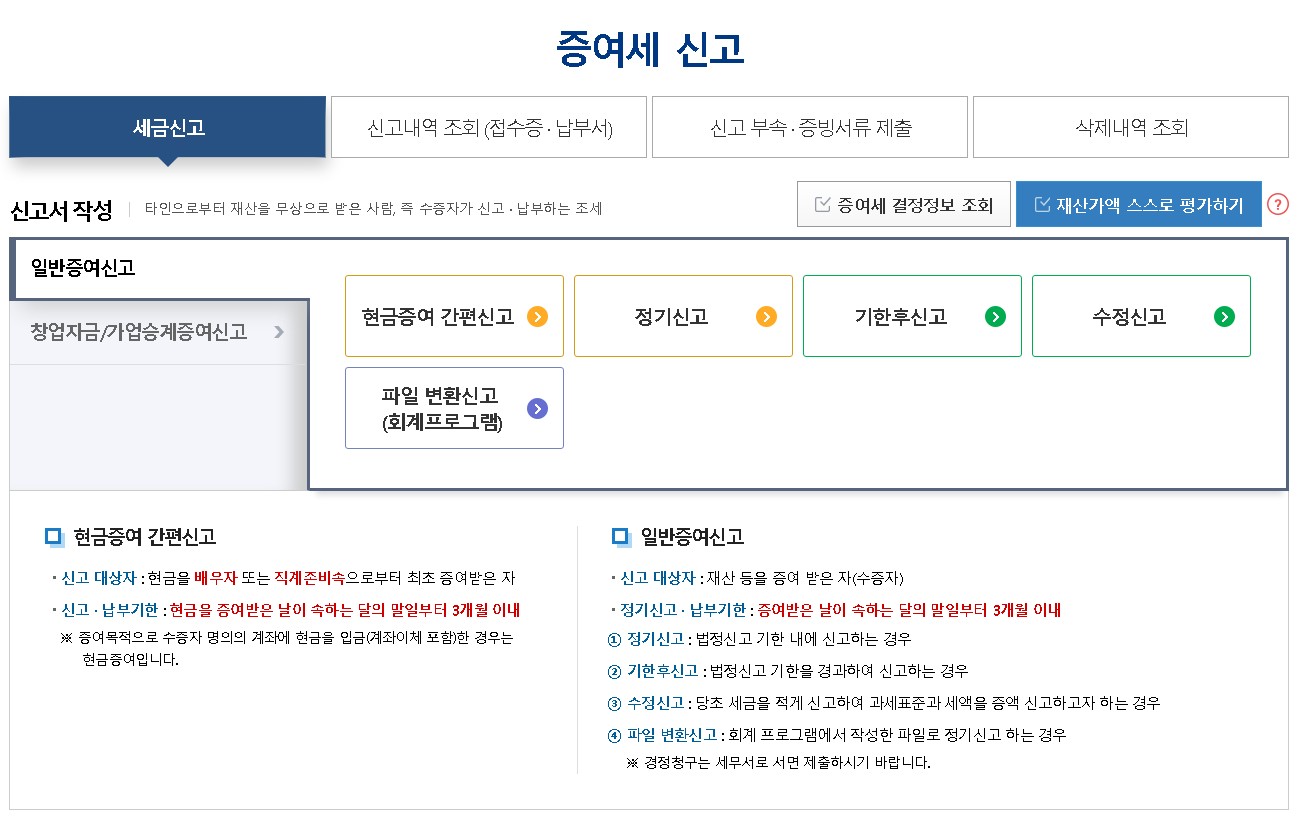The height and width of the screenshot is (821, 1315).
Task: Open 증여세 결정정보 조회
Action: [x=903, y=203]
